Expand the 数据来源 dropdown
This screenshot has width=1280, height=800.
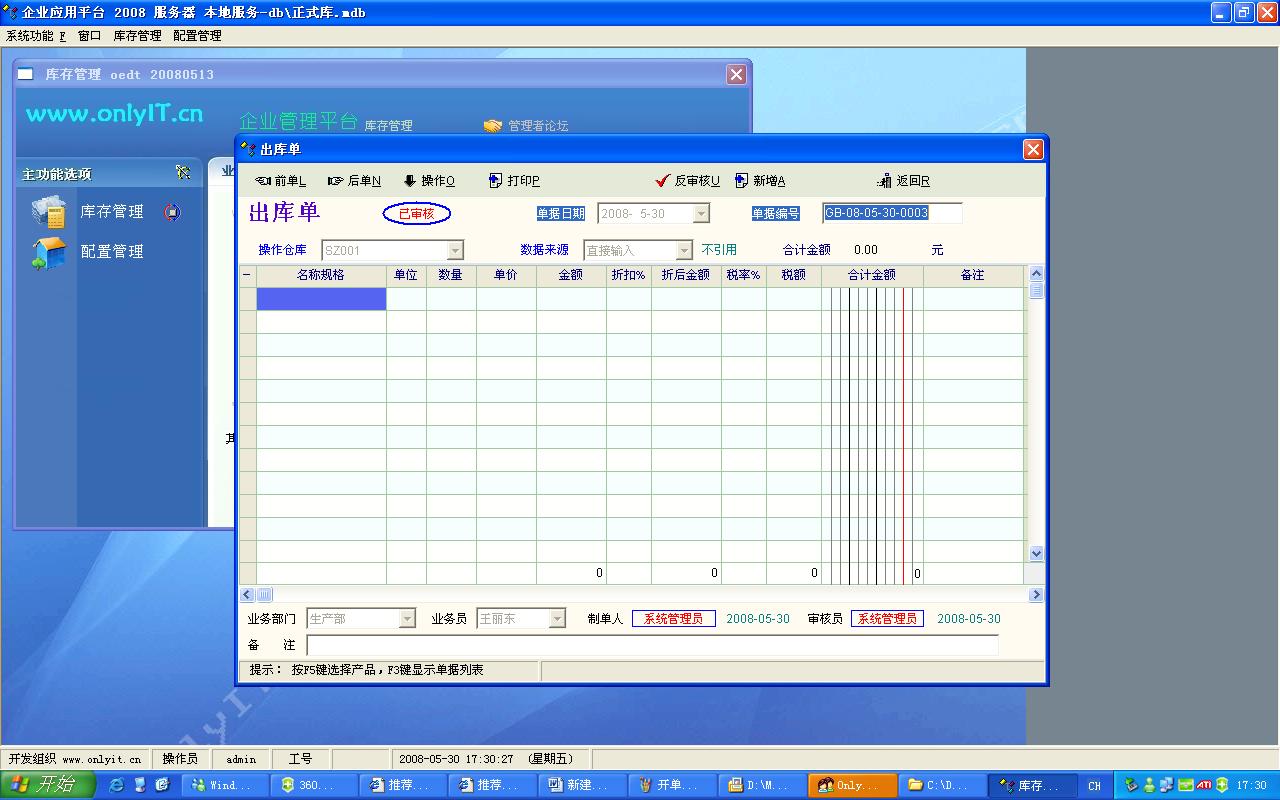684,251
